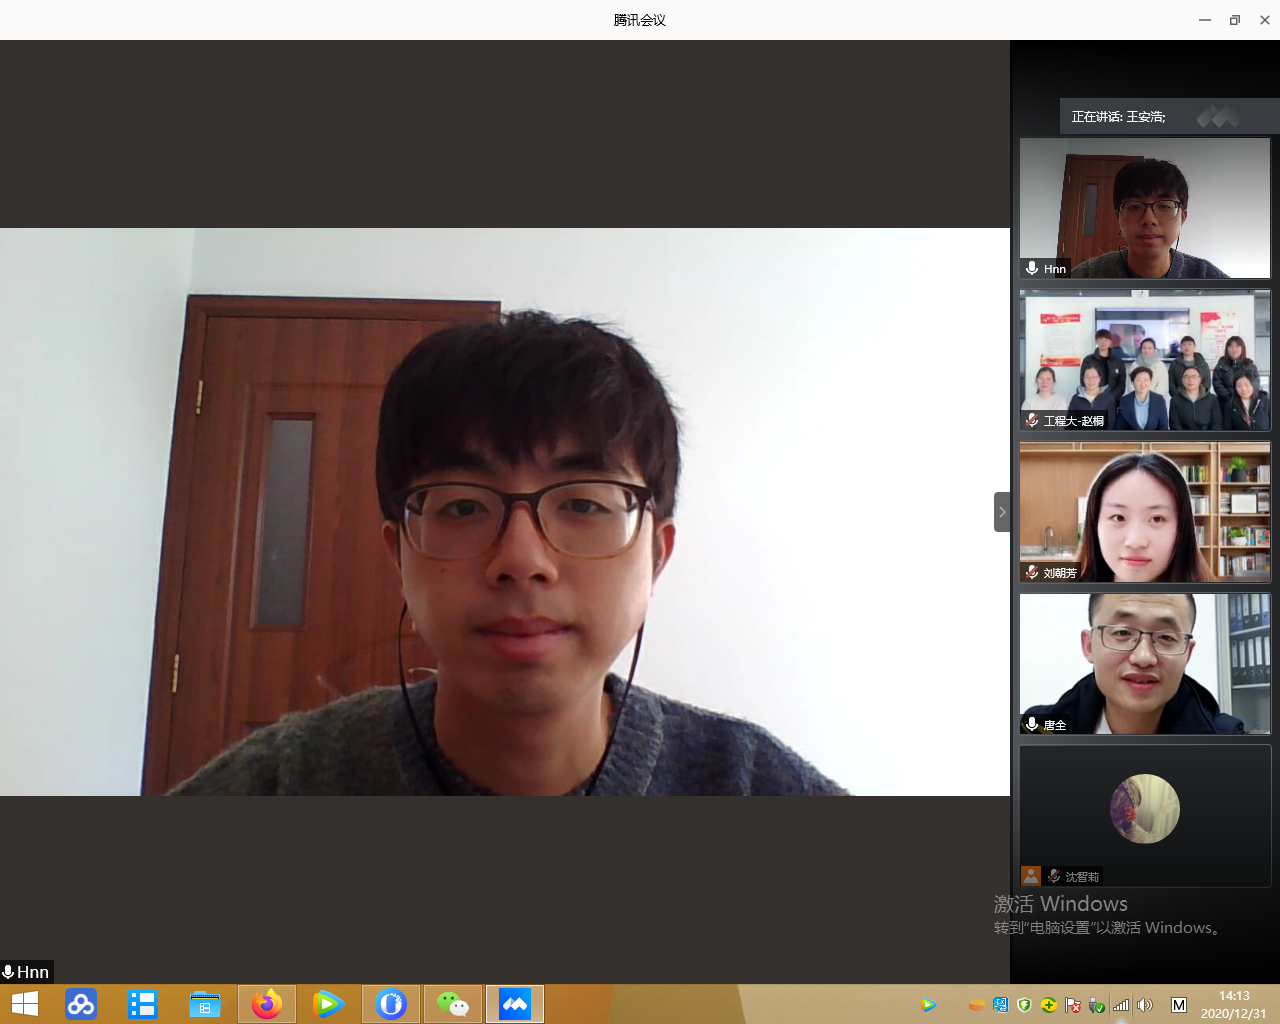
Task: Open the Windows Start menu
Action: tap(24, 1004)
